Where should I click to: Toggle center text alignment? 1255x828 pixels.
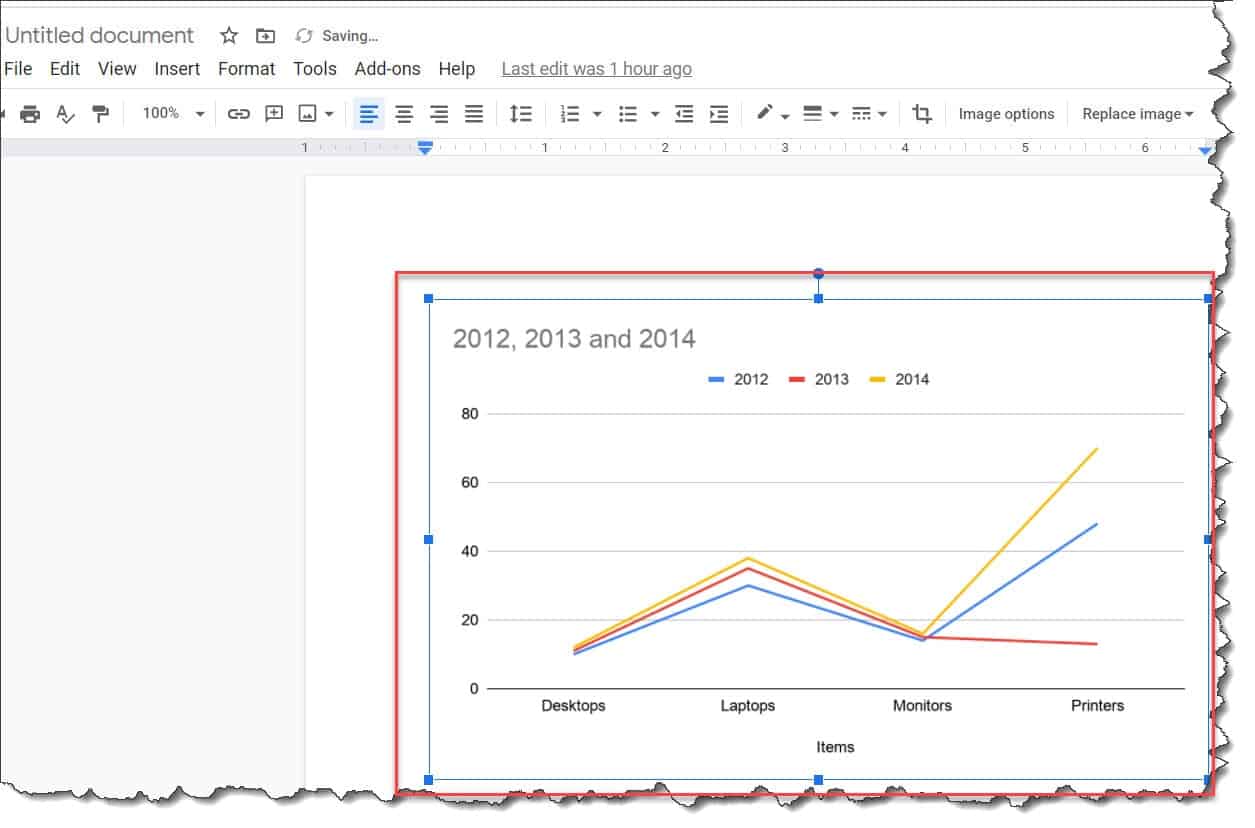(x=404, y=113)
